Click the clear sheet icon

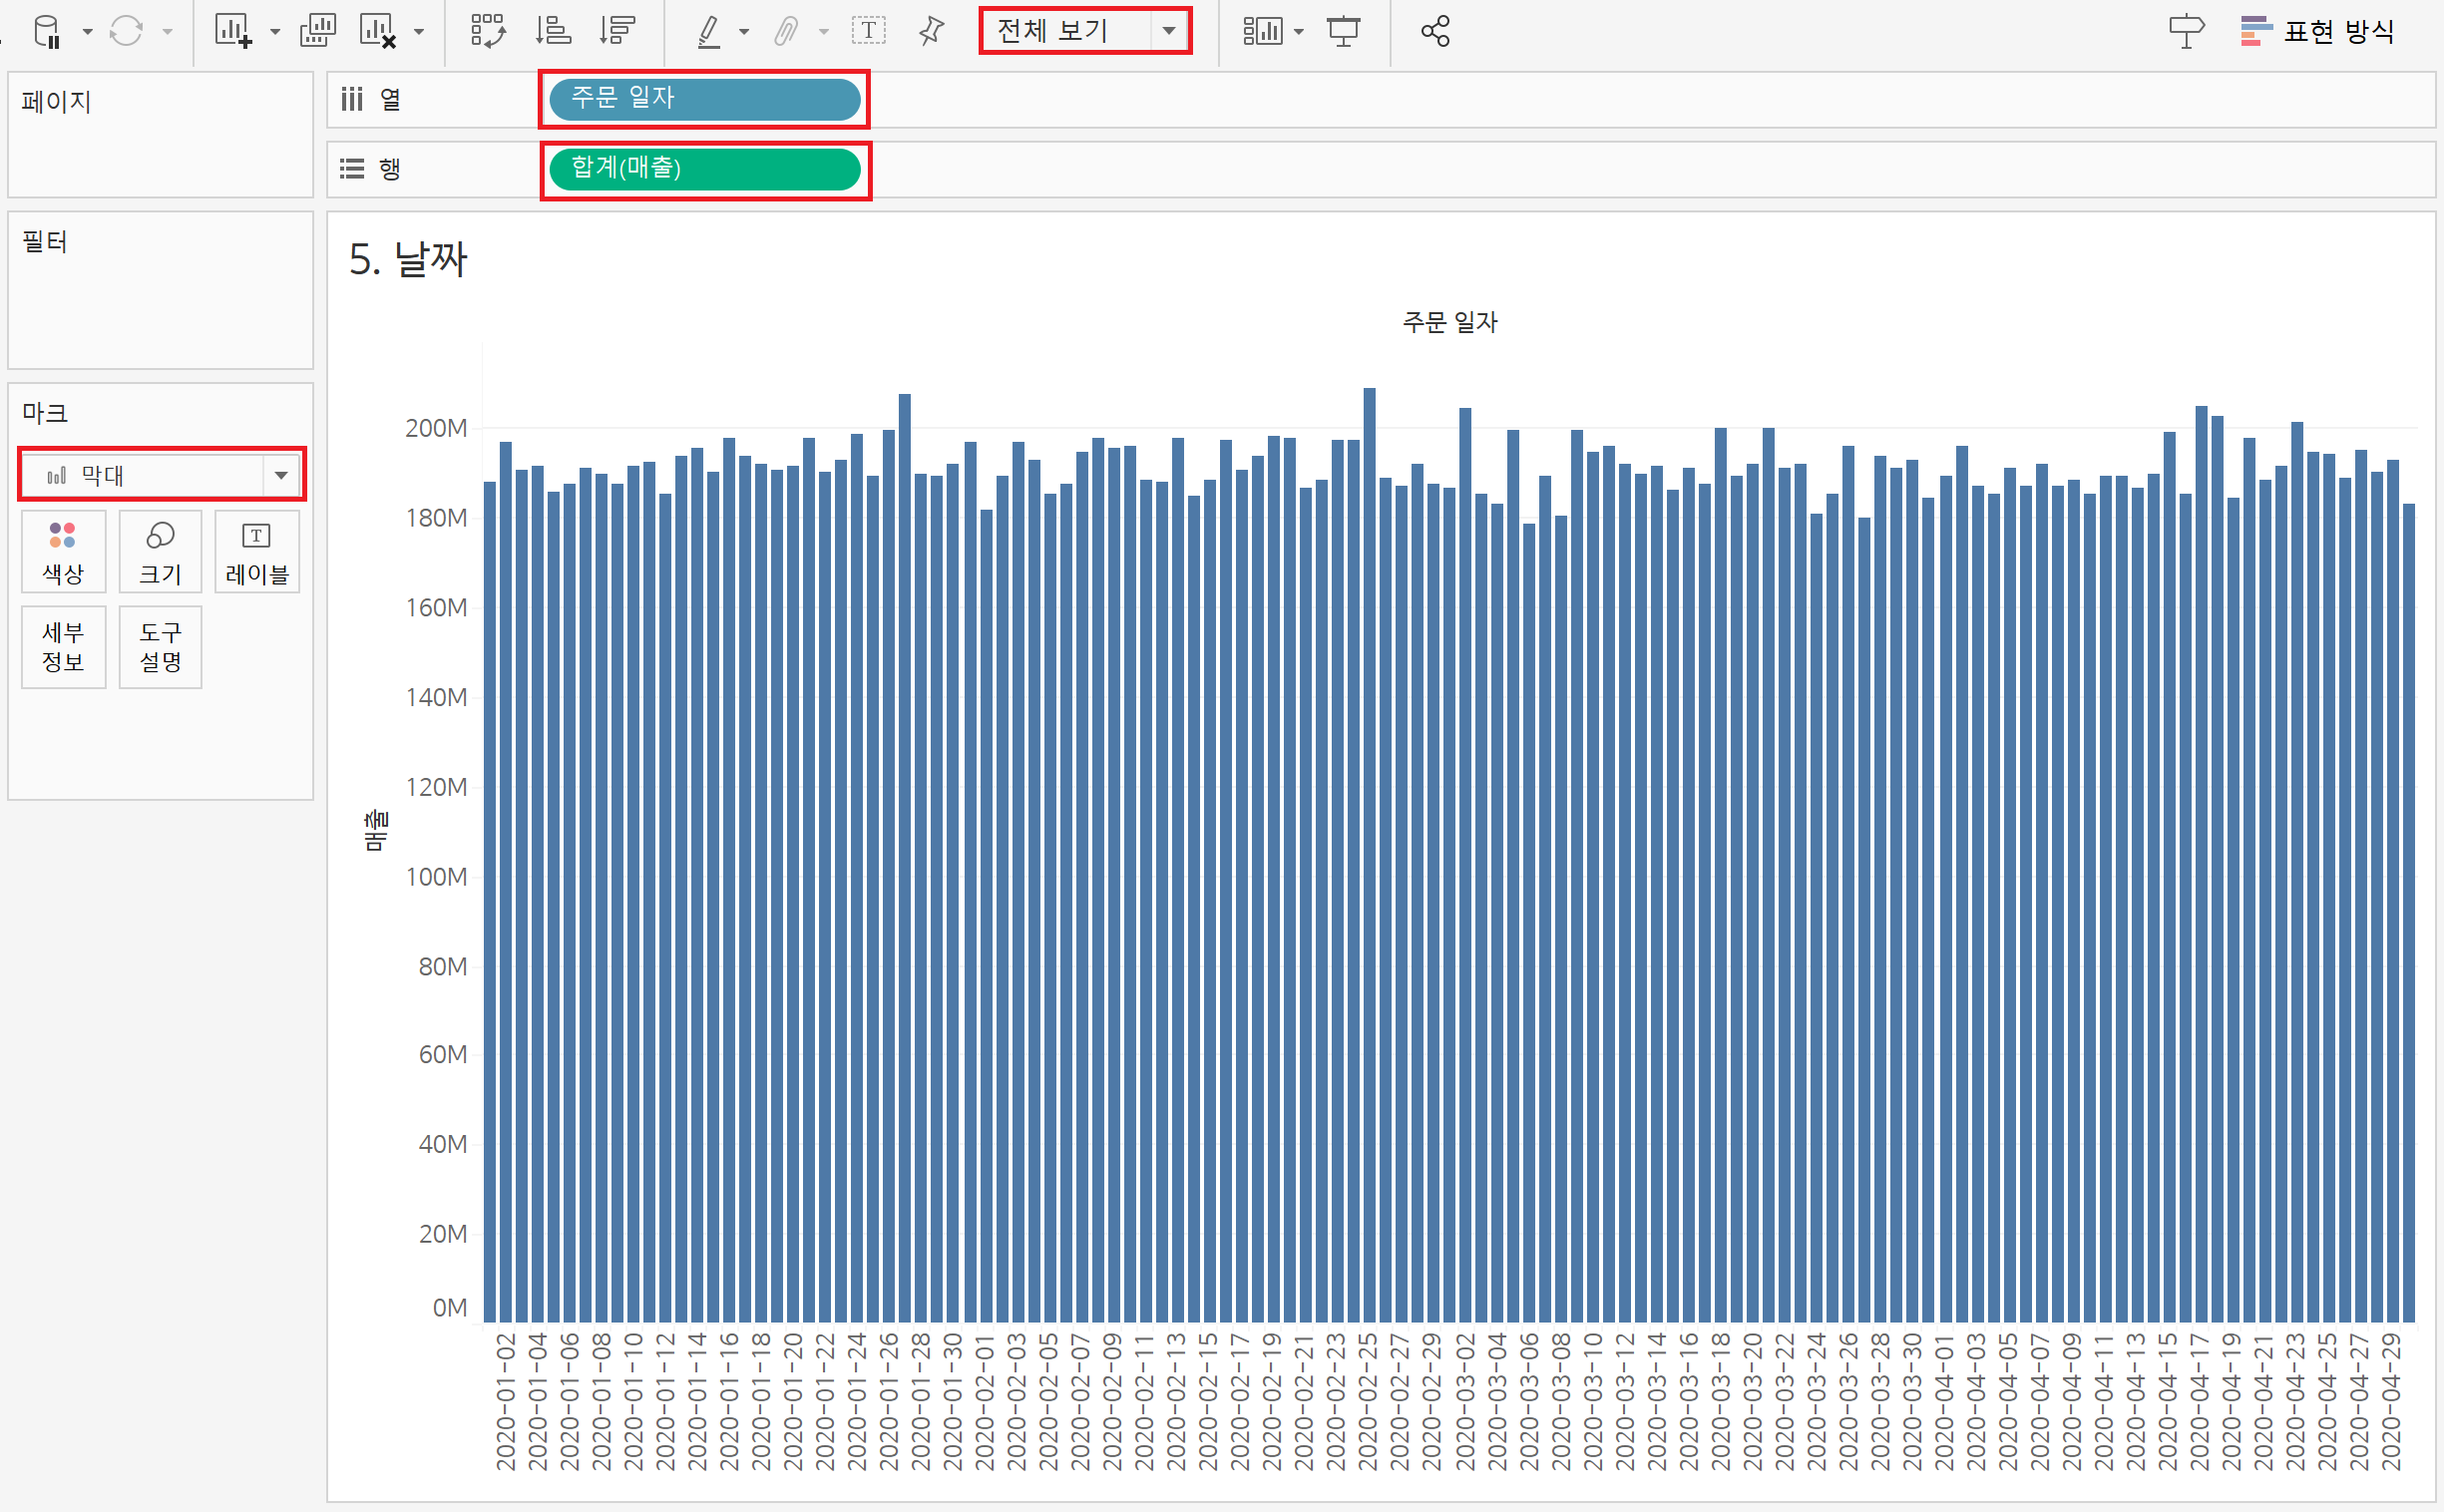[x=379, y=31]
